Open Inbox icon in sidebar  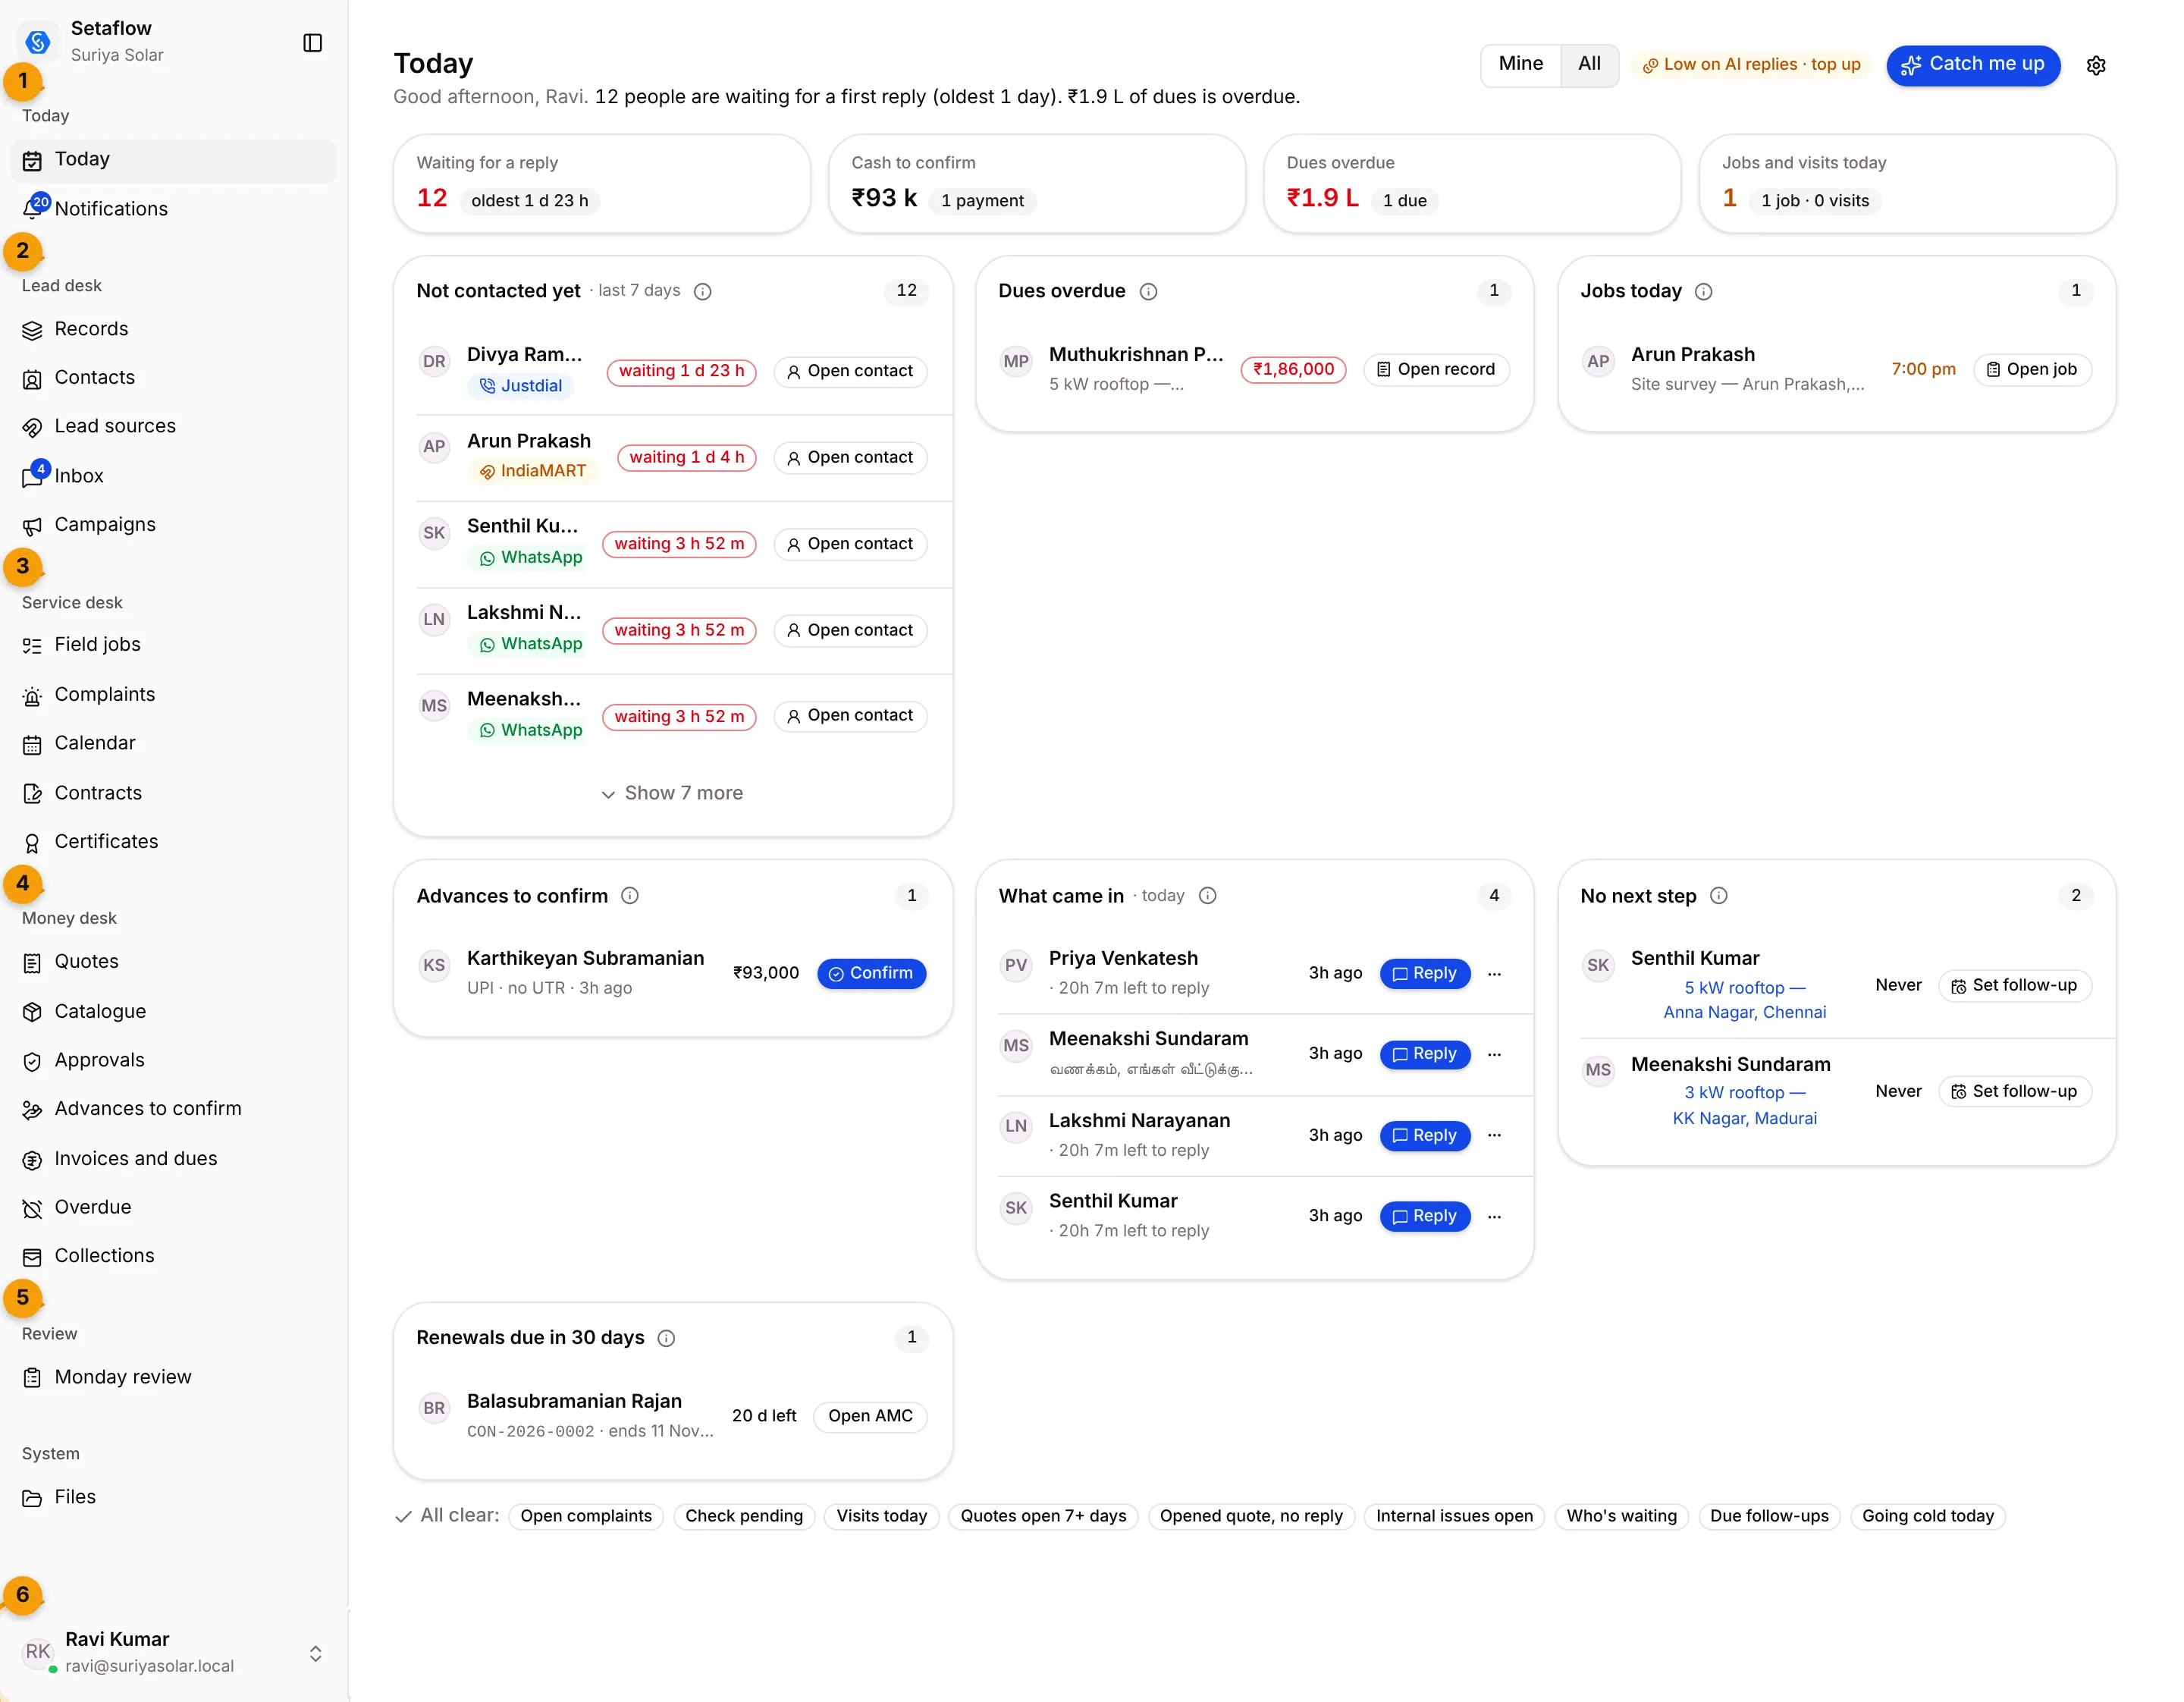[x=34, y=476]
